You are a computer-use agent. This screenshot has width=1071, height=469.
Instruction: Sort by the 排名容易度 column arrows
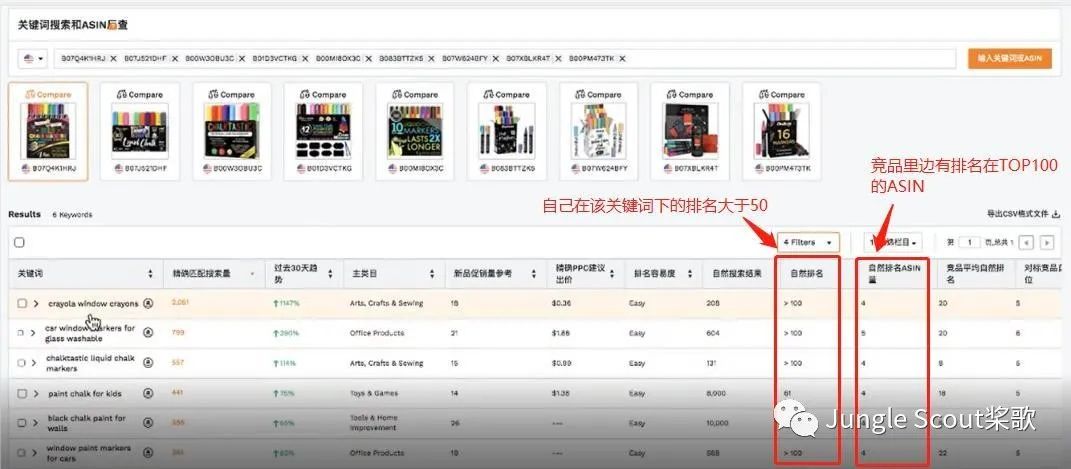coord(689,274)
